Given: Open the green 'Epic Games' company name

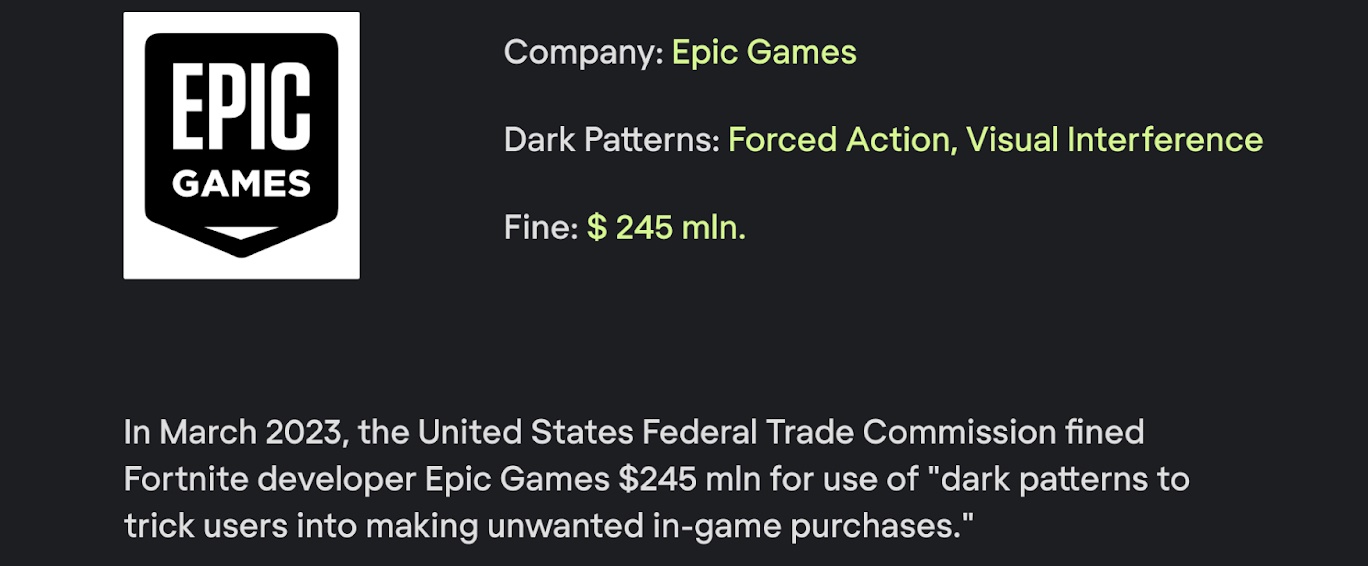Looking at the screenshot, I should coord(764,52).
